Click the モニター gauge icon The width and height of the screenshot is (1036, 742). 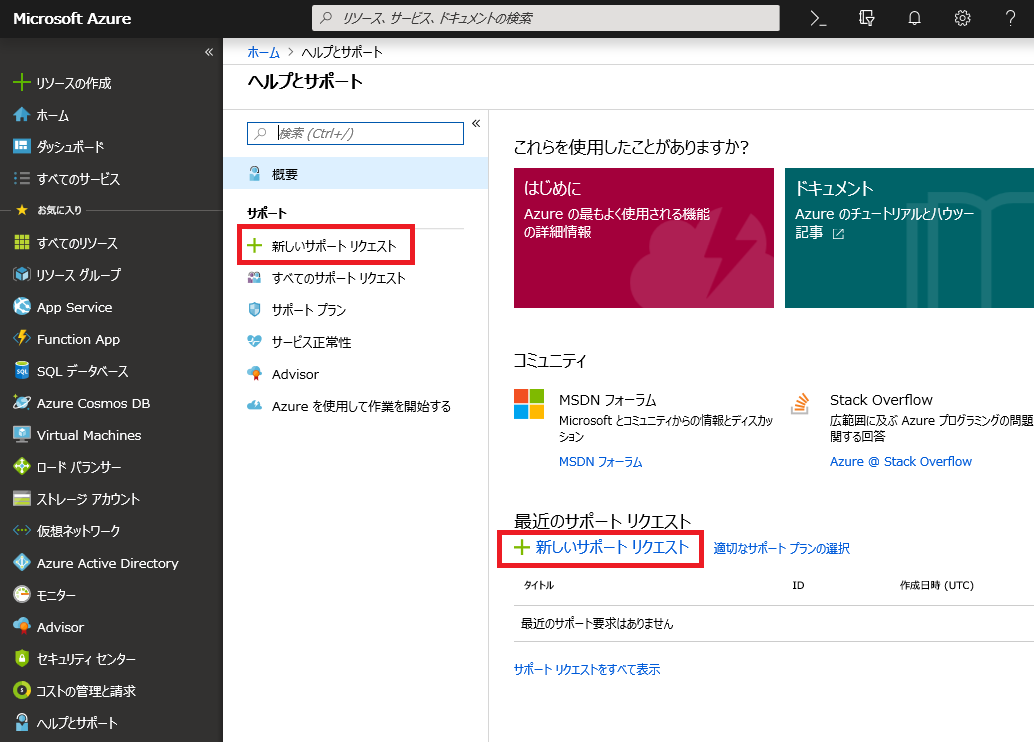tap(22, 595)
